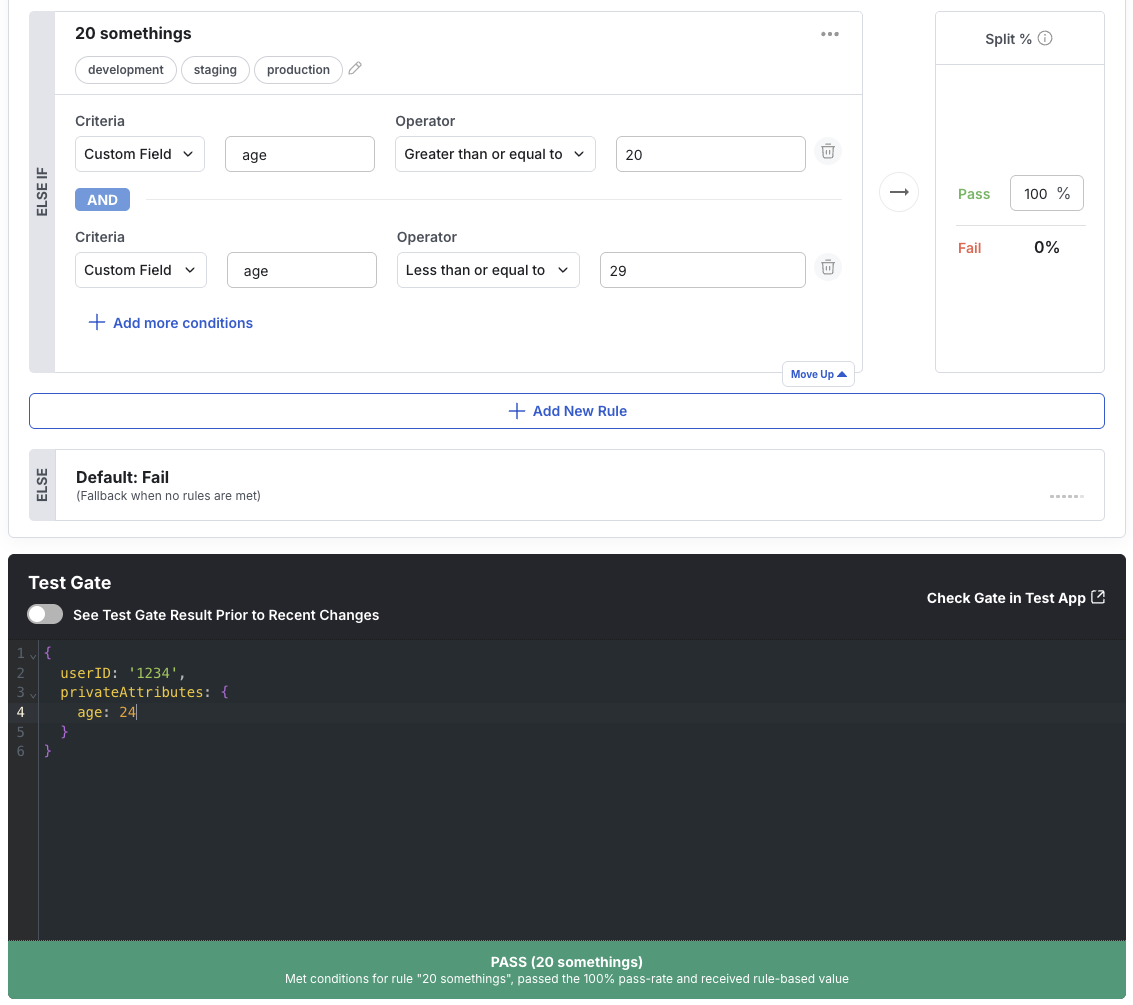Click value input containing 29
Viewport: 1133px width, 1005px height.
tap(702, 269)
